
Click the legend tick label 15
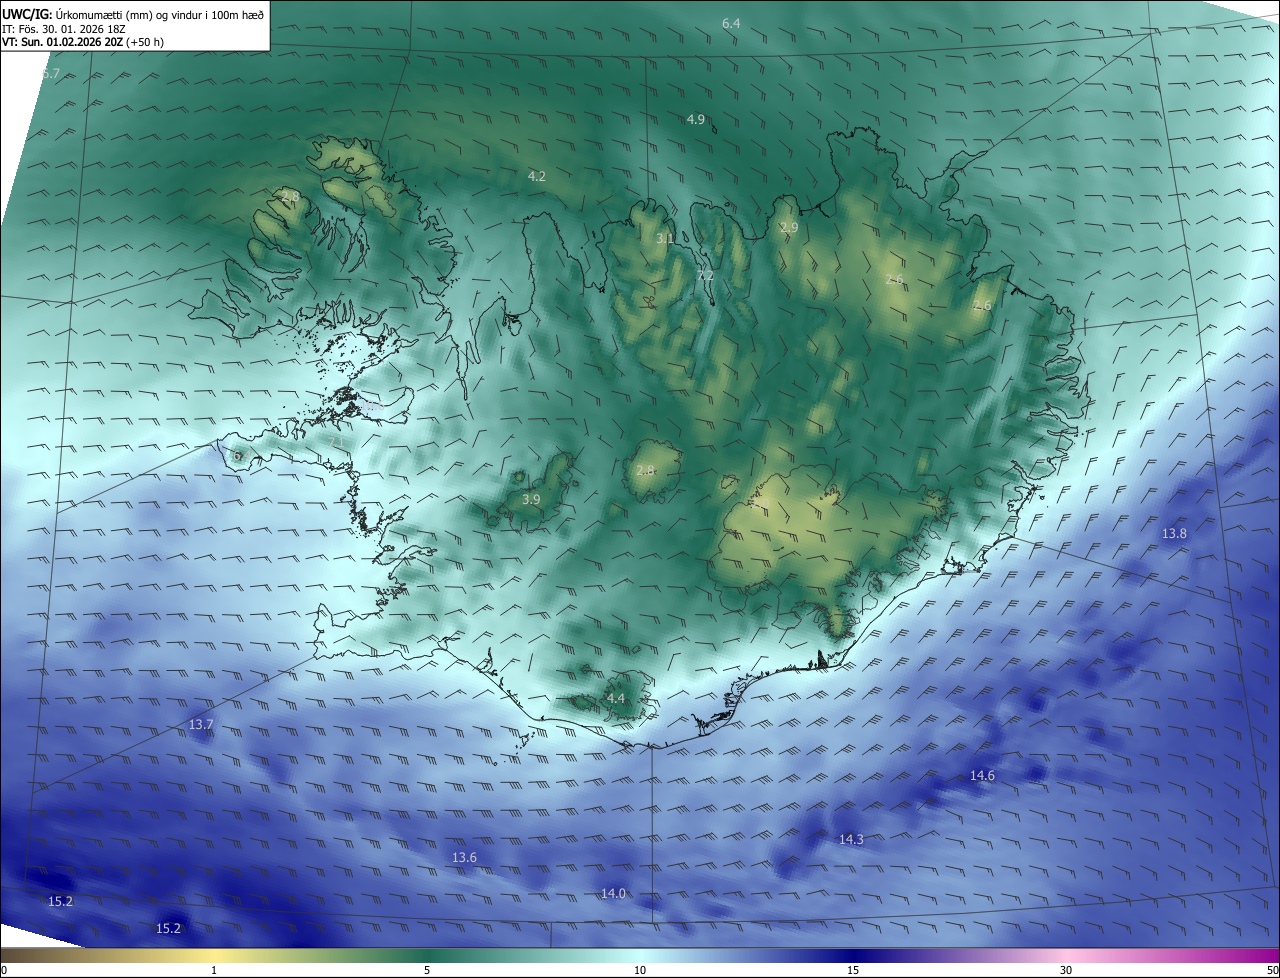[x=853, y=970]
